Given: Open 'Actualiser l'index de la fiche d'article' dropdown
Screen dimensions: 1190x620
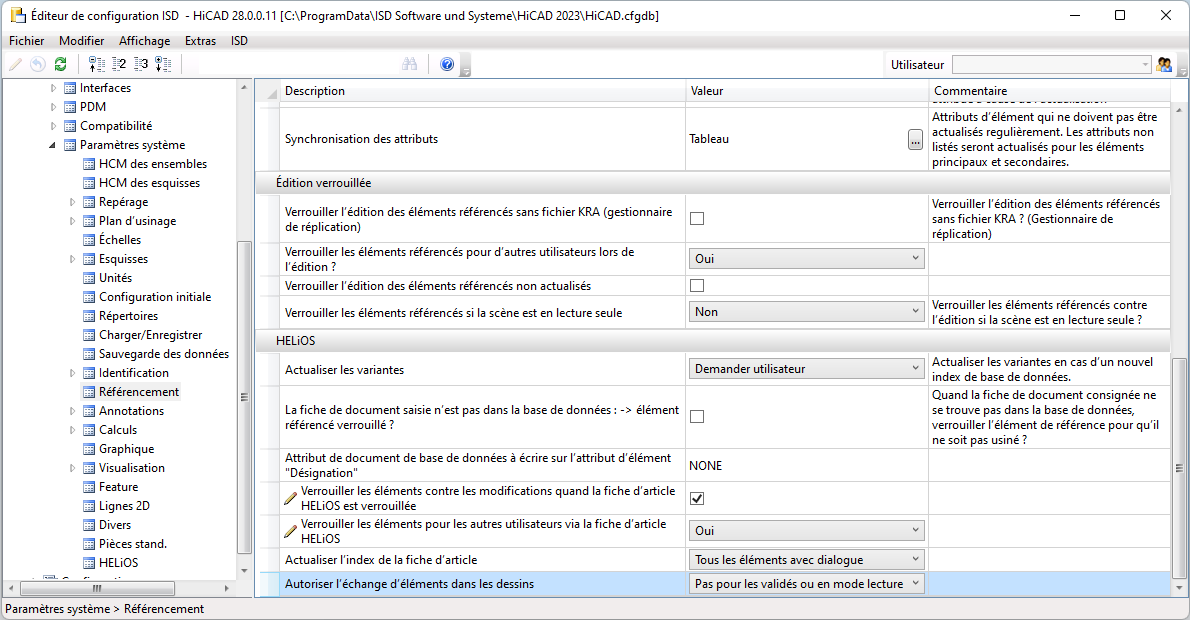Looking at the screenshot, I should coord(806,560).
